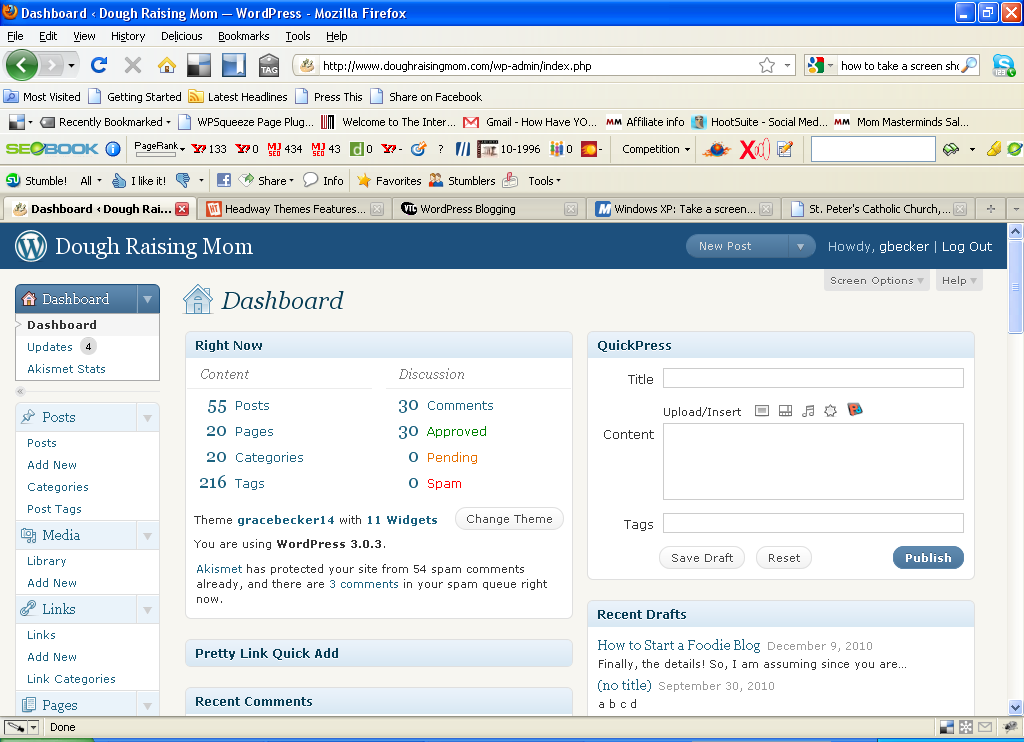Click the add image upload icon in QuickPress

point(761,411)
